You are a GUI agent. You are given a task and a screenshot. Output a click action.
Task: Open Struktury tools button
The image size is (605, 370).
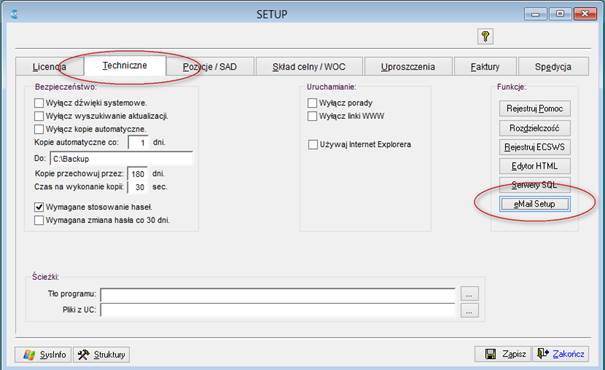101,354
